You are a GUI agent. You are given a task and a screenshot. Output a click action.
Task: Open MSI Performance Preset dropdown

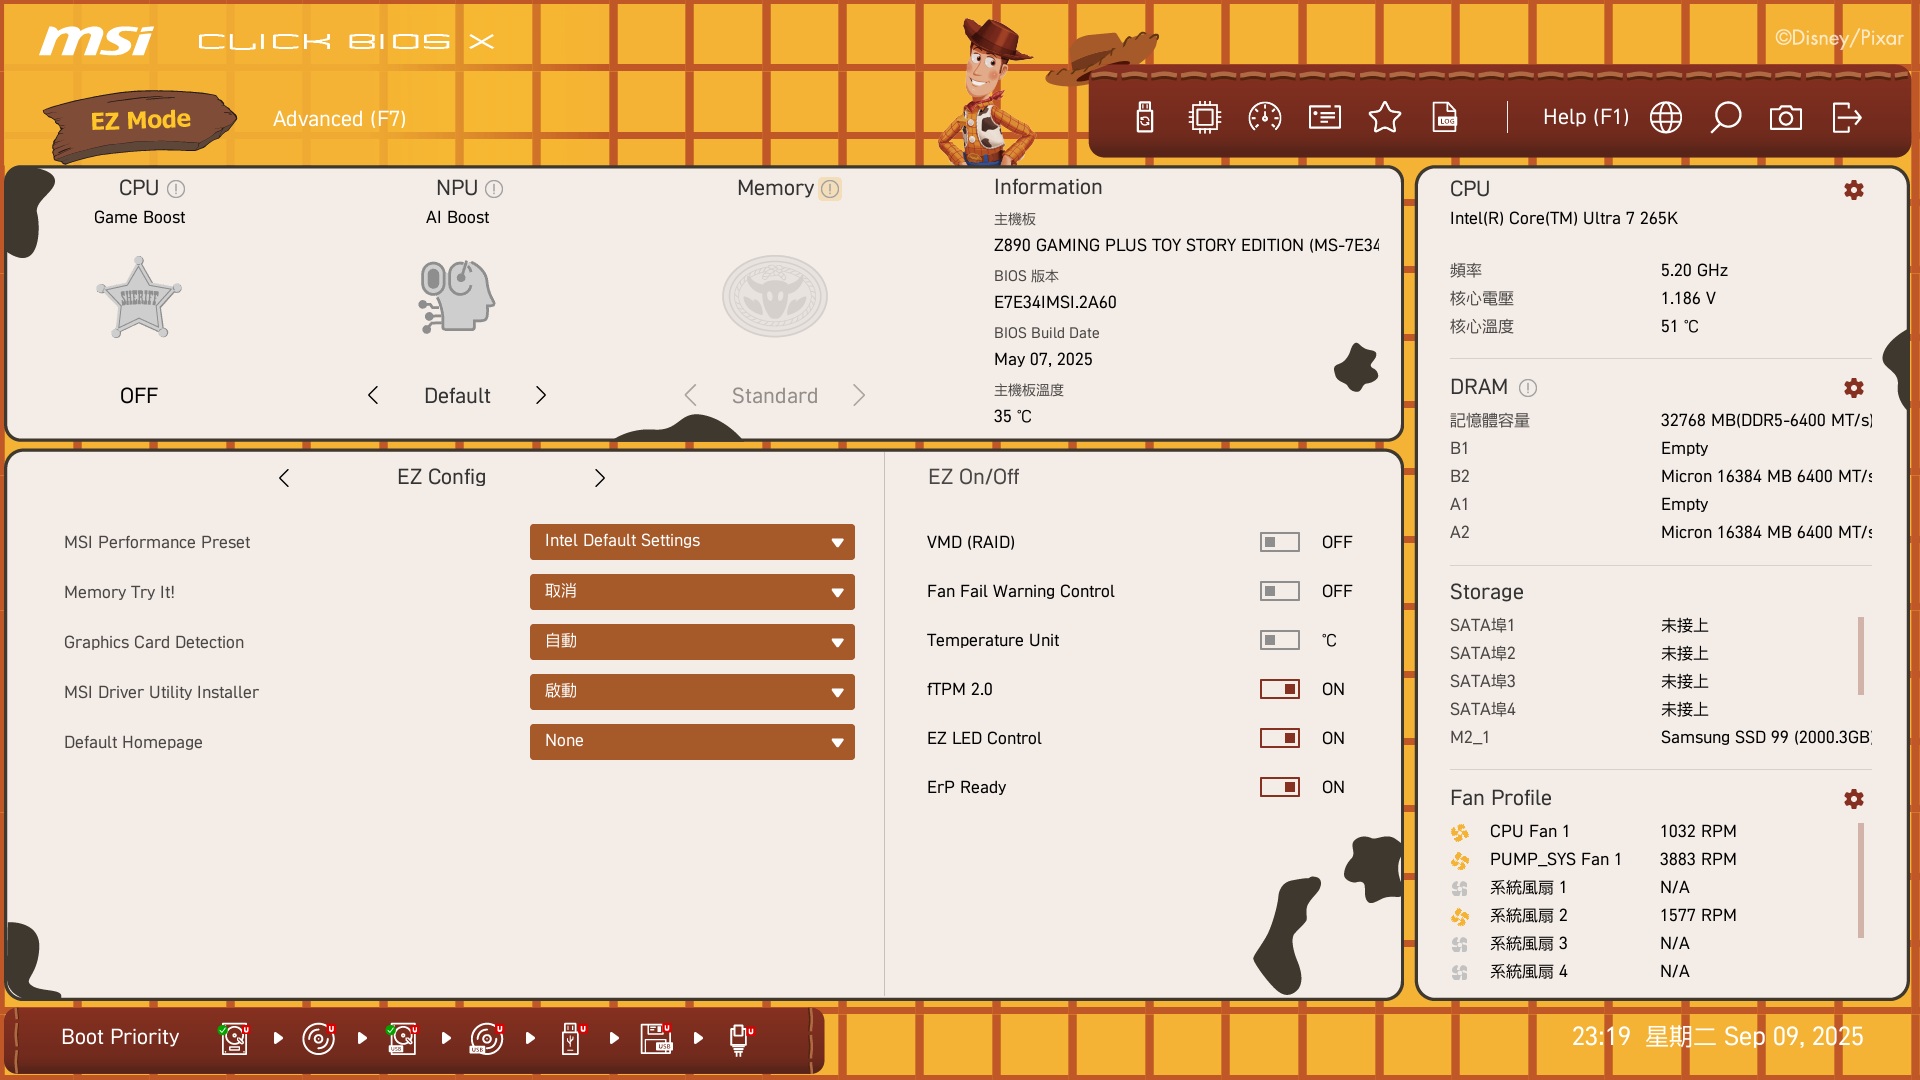692,542
